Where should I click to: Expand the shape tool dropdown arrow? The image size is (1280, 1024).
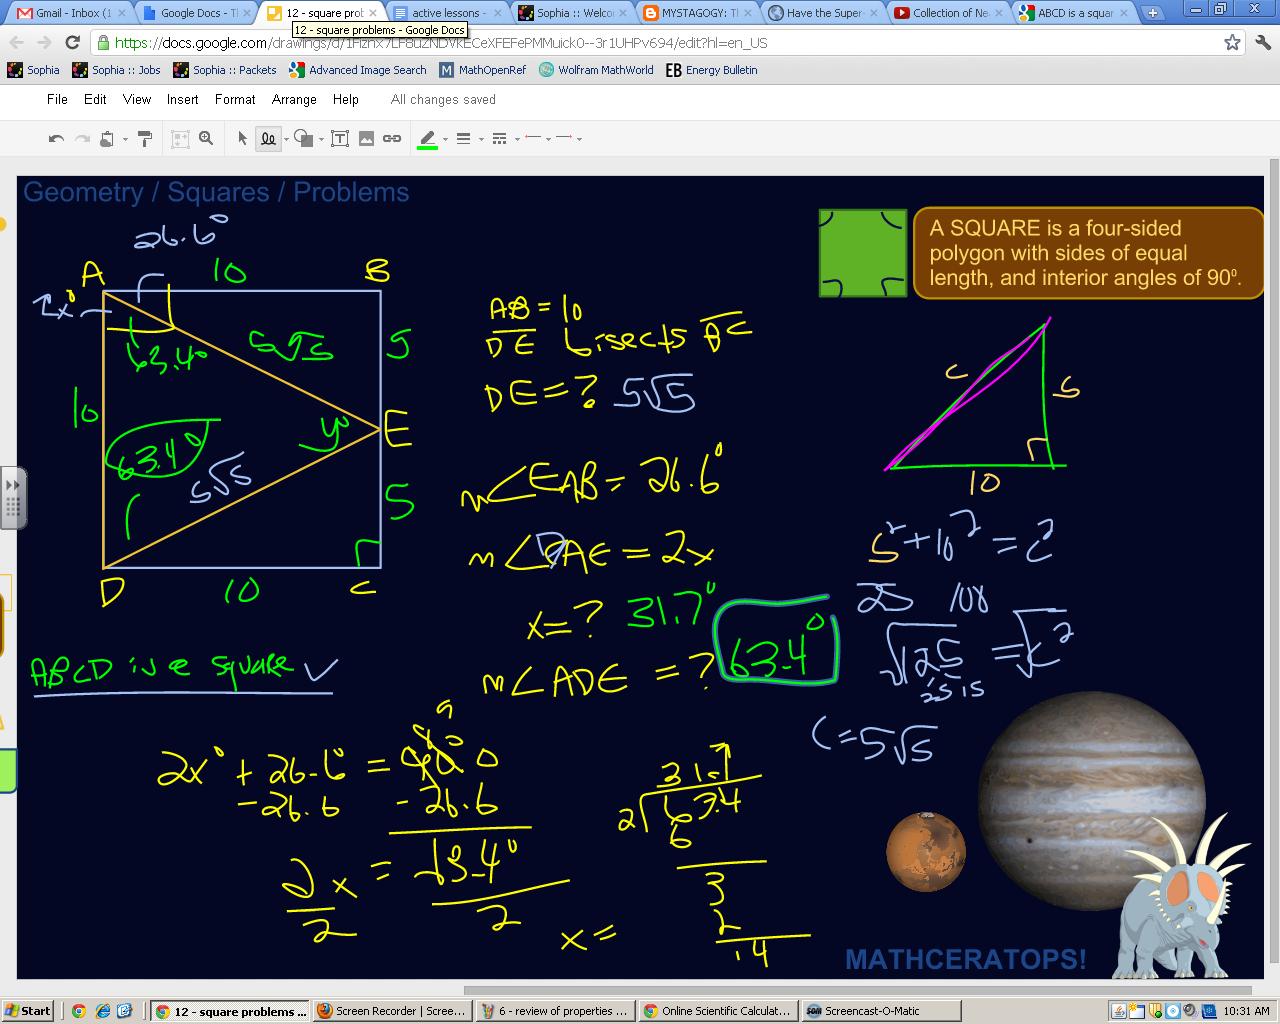(321, 140)
